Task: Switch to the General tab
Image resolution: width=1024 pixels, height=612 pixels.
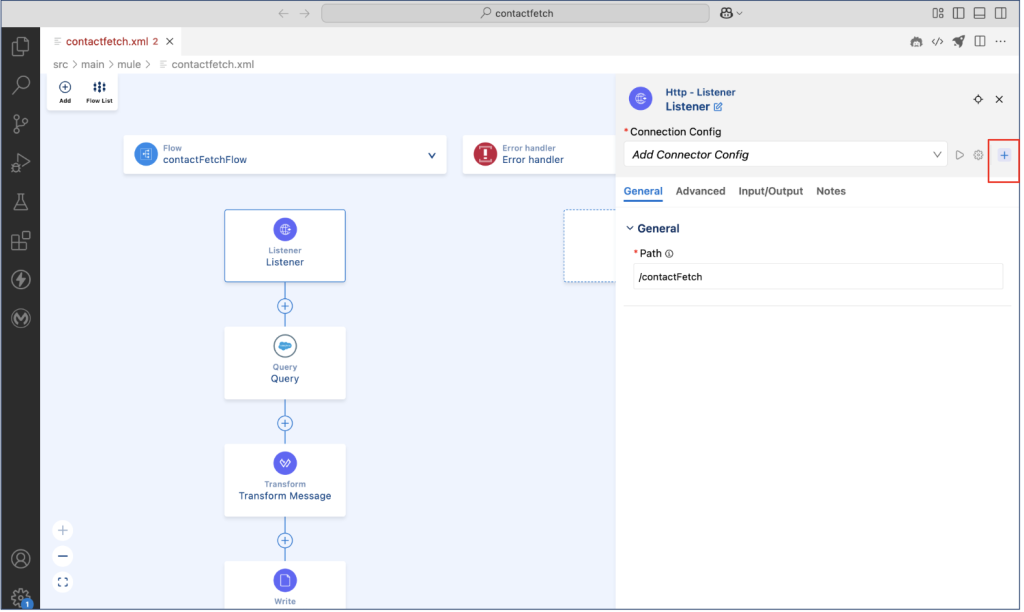Action: (643, 191)
